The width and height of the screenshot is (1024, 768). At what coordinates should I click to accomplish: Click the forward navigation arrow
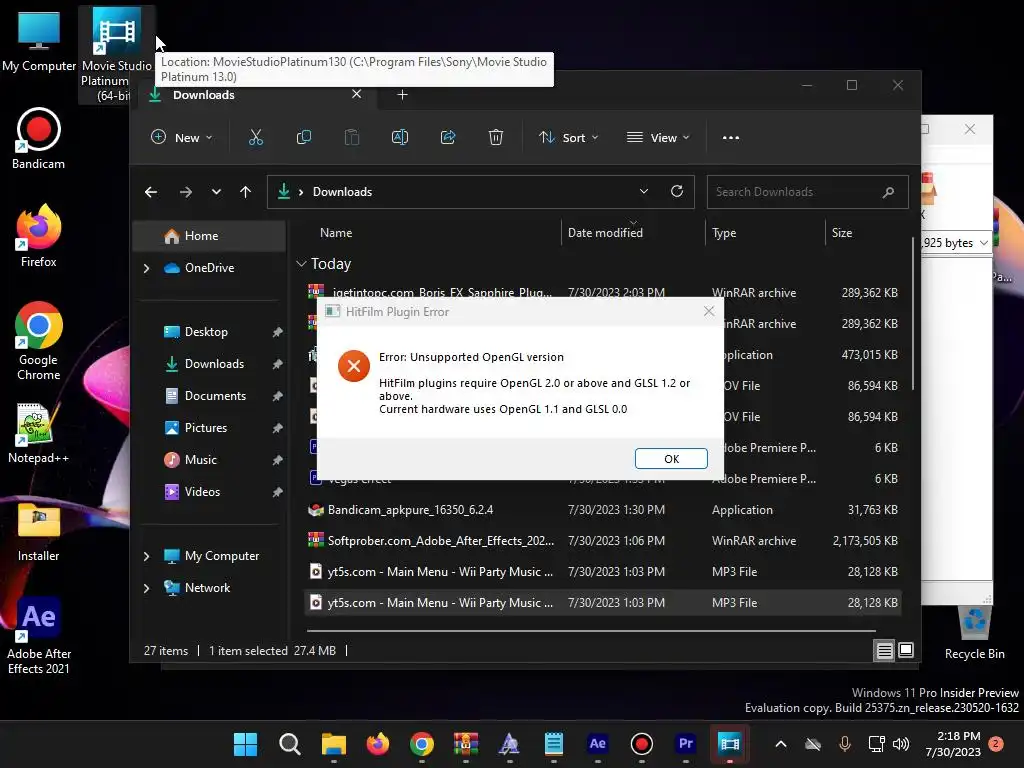pyautogui.click(x=185, y=192)
